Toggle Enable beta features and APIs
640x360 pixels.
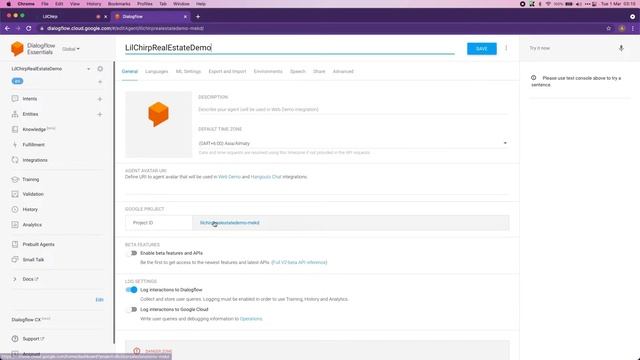click(131, 253)
